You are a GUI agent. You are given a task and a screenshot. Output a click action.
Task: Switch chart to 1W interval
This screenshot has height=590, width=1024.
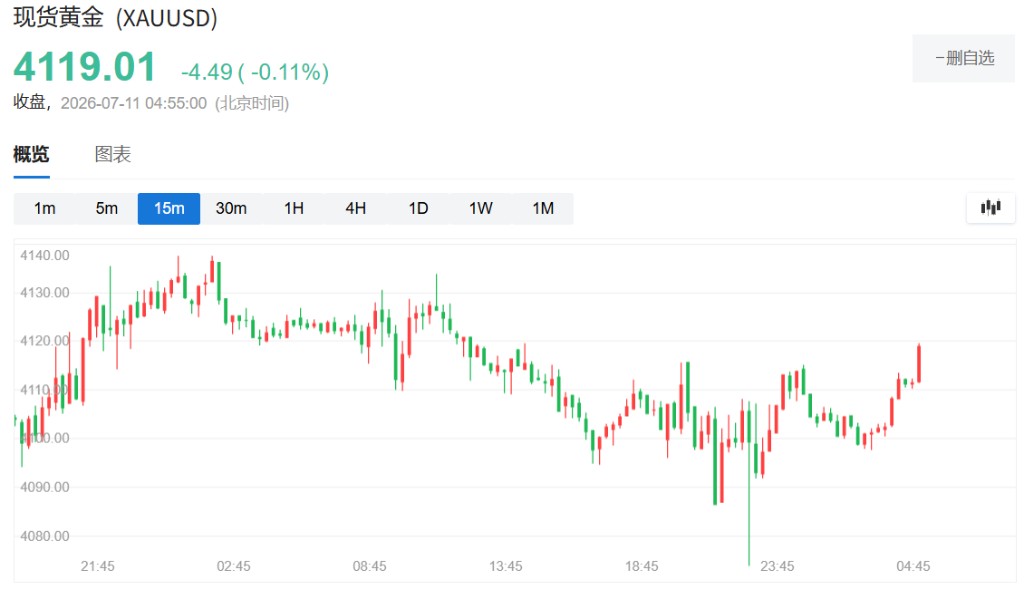(481, 208)
